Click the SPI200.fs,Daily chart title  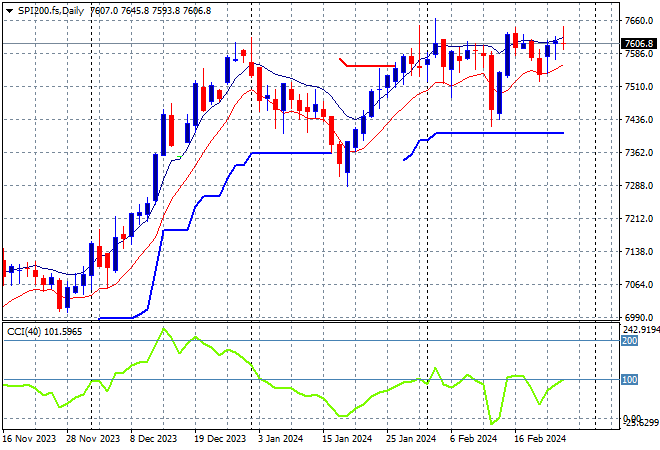pyautogui.click(x=52, y=9)
